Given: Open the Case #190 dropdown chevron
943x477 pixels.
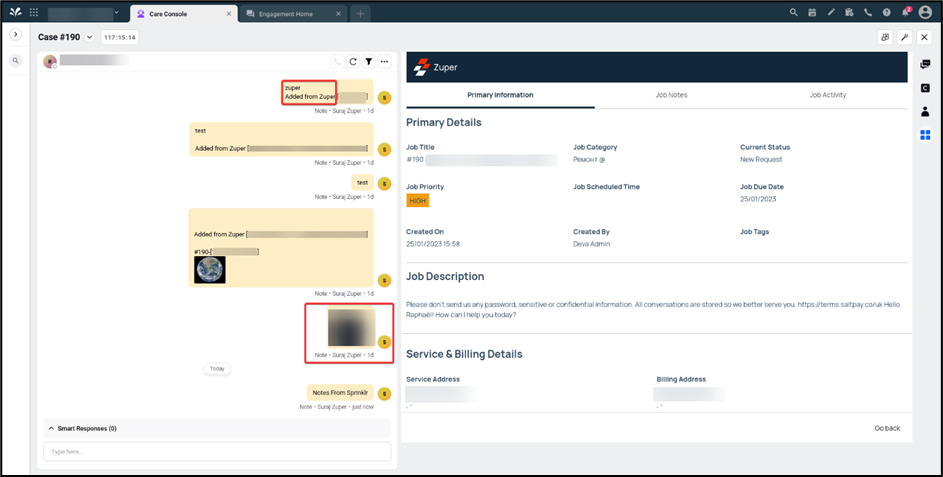Looking at the screenshot, I should (90, 37).
